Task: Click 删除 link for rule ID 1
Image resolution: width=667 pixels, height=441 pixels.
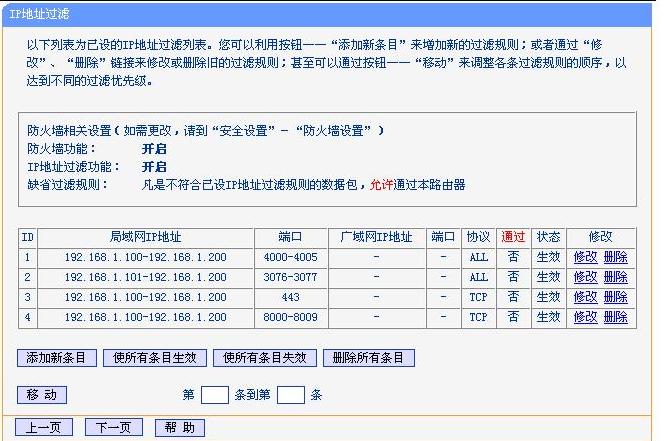Action: (616, 257)
